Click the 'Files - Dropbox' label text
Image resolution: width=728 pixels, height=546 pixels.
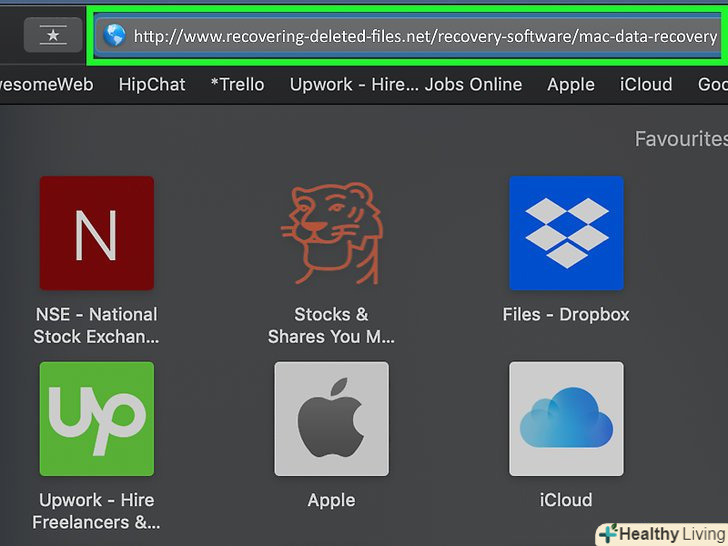(566, 315)
